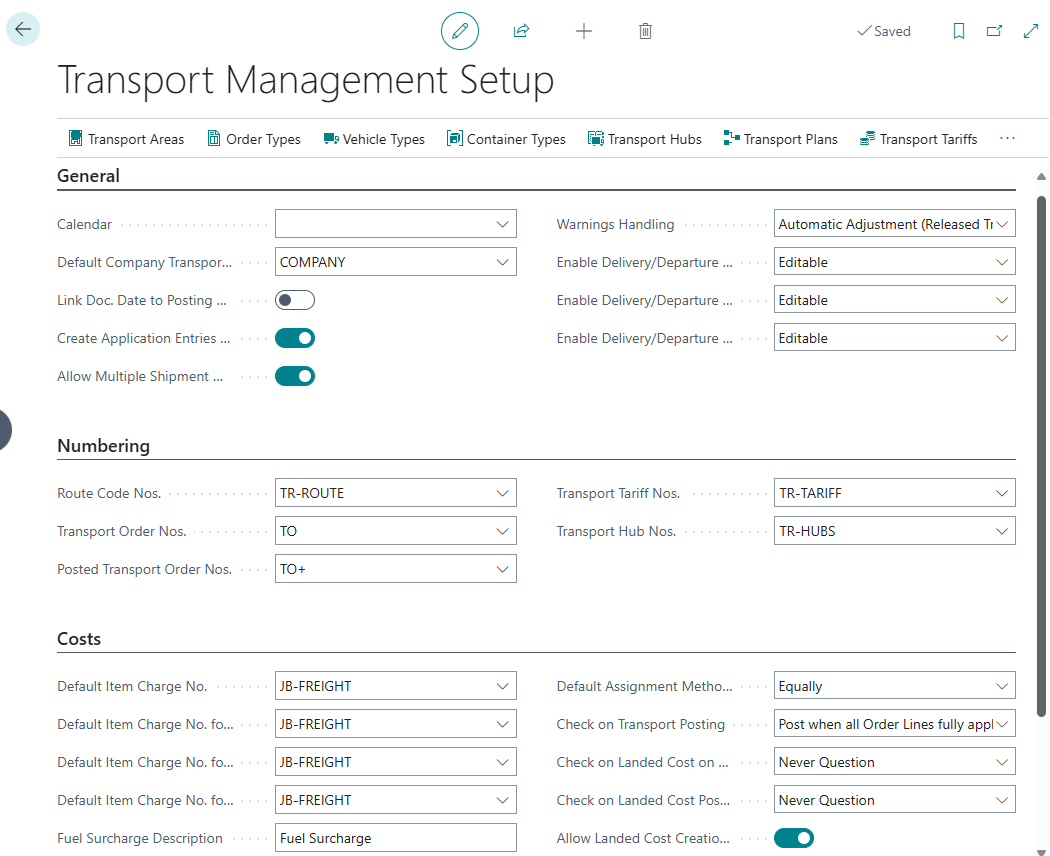The image size is (1050, 856).
Task: Click the back arrow button
Action: 23,30
